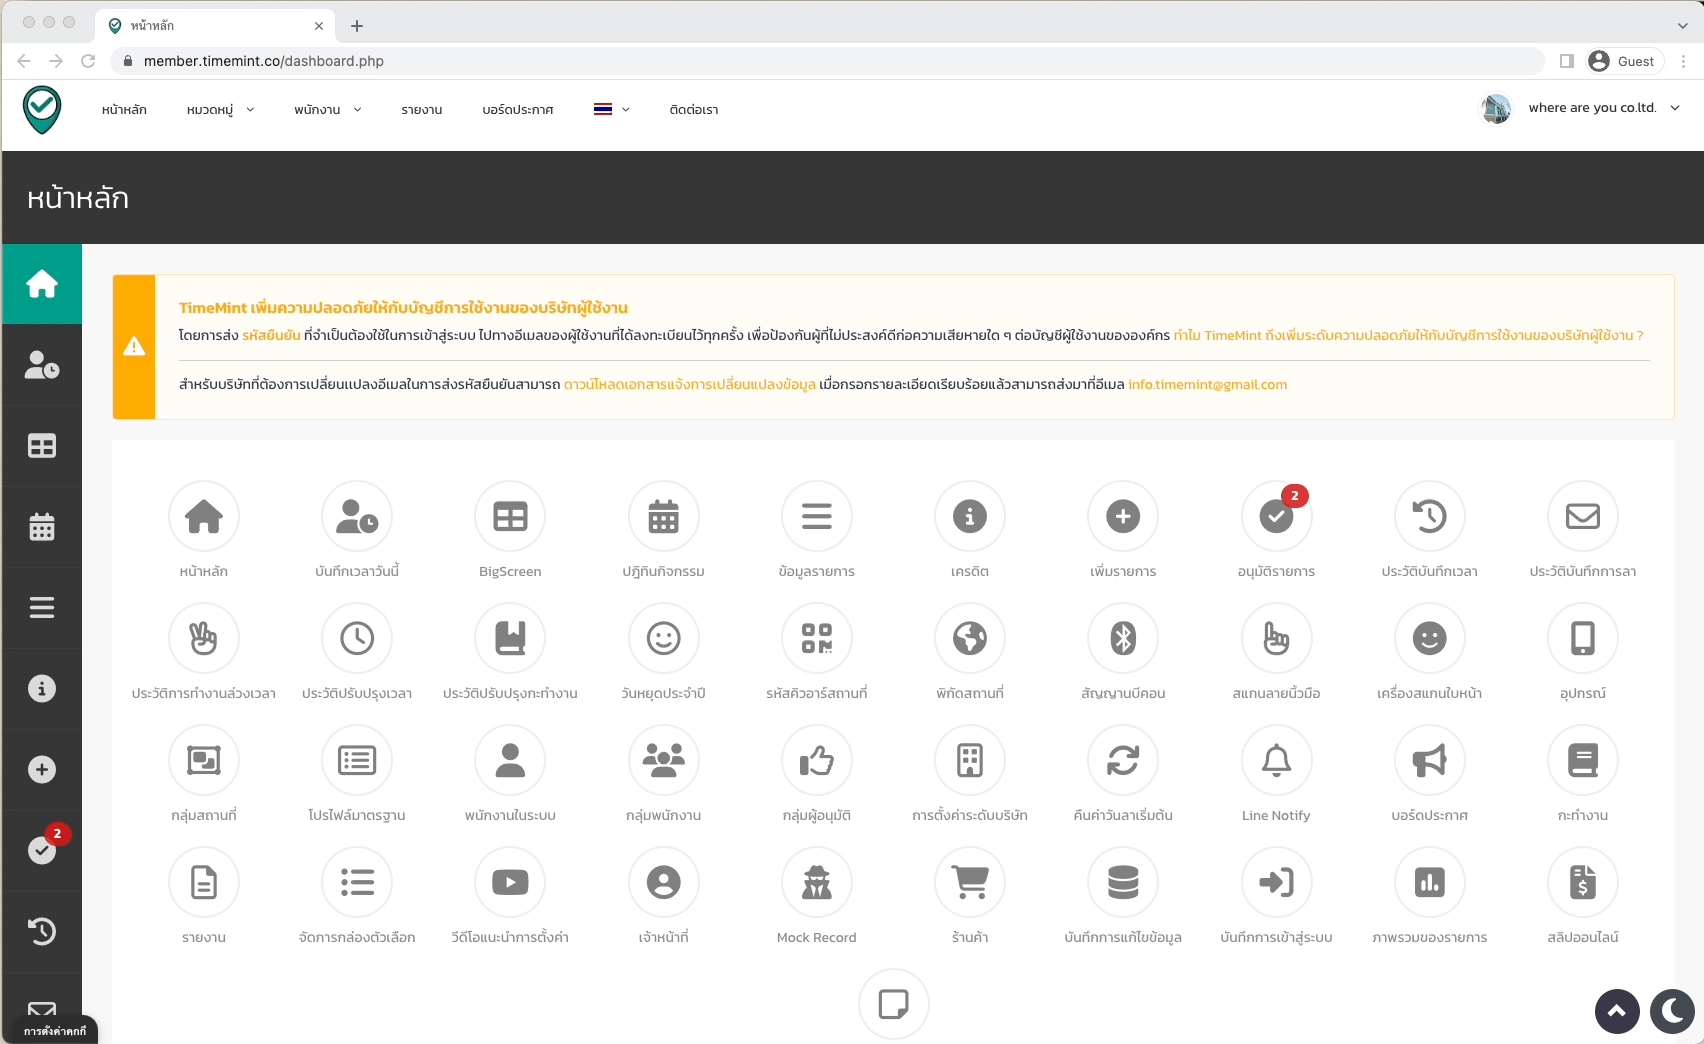Expand the หมวดหมู่ dropdown menu

click(220, 110)
